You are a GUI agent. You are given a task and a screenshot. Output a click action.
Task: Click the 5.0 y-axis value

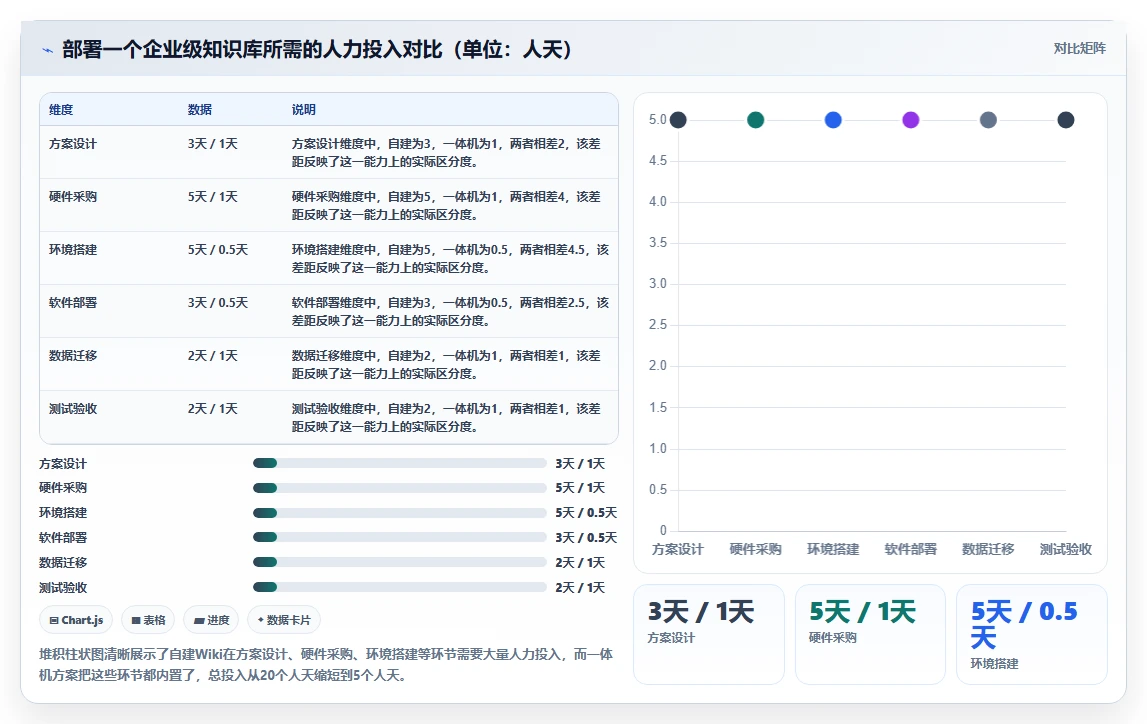658,119
